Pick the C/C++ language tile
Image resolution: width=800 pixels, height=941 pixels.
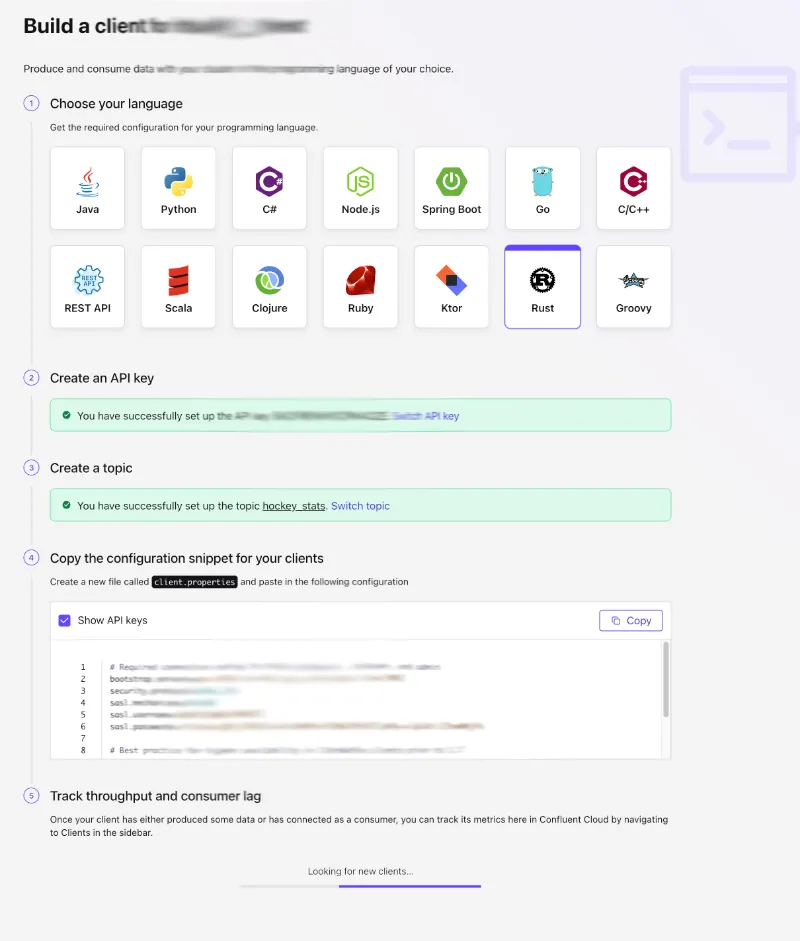634,188
